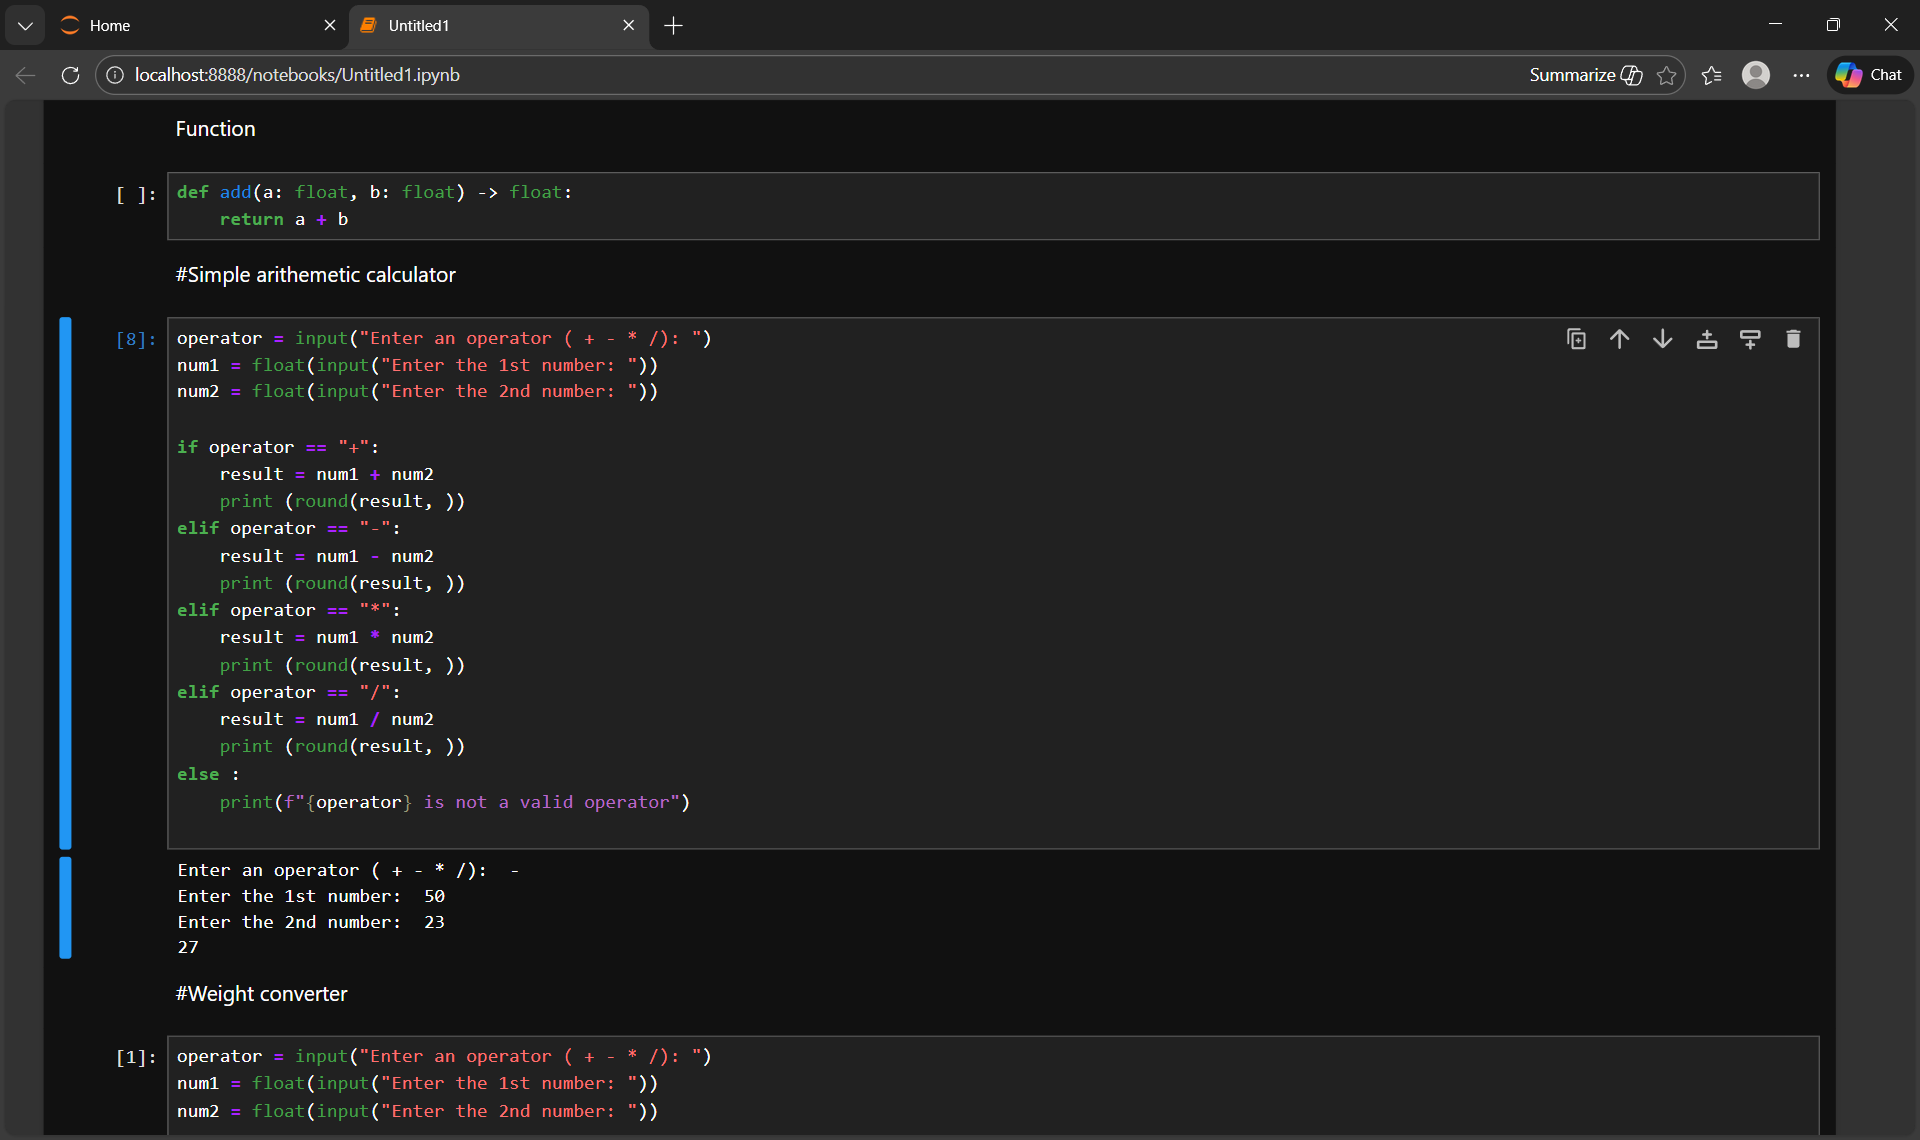Close the Untitled1 tab
Screen dimensions: 1920x1140
(x=628, y=25)
